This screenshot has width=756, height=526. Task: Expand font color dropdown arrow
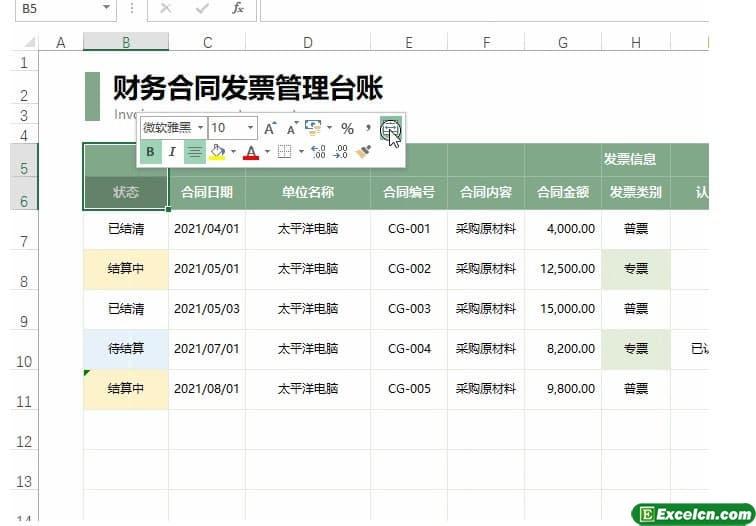[267, 152]
